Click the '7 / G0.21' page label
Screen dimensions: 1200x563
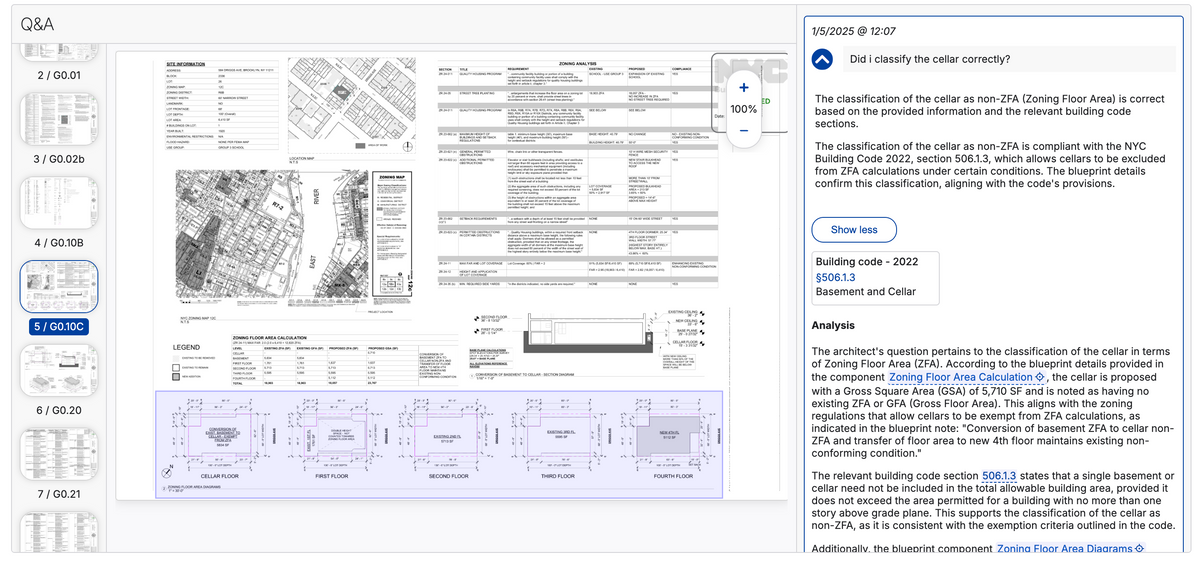point(59,494)
